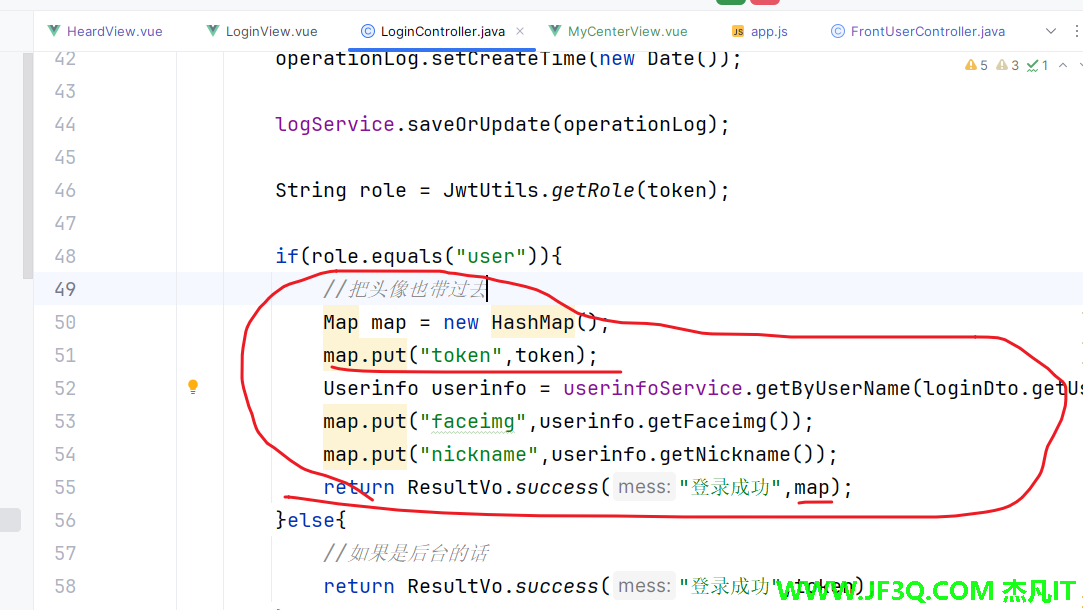
Task: Click userinfoService on line 52
Action: coord(652,388)
